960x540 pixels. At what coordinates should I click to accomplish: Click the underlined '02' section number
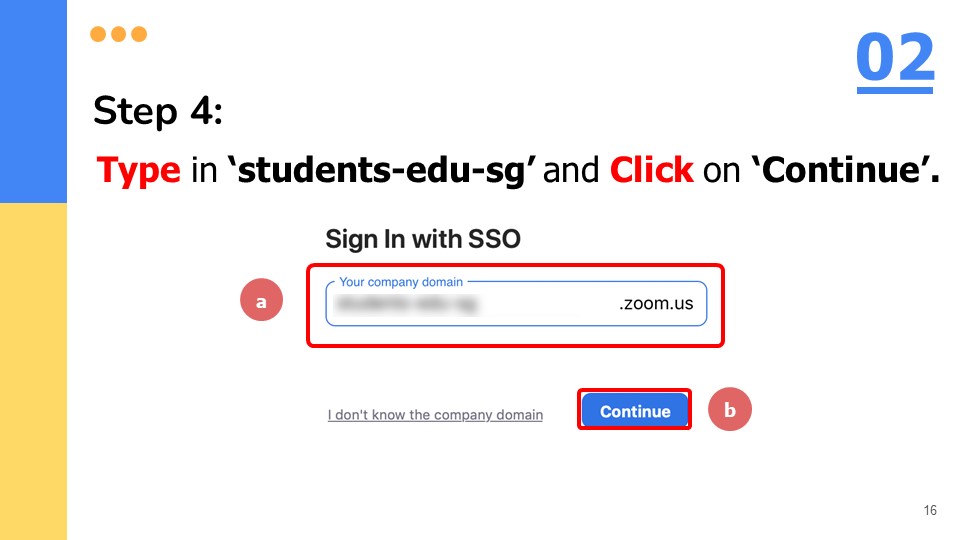tap(895, 59)
